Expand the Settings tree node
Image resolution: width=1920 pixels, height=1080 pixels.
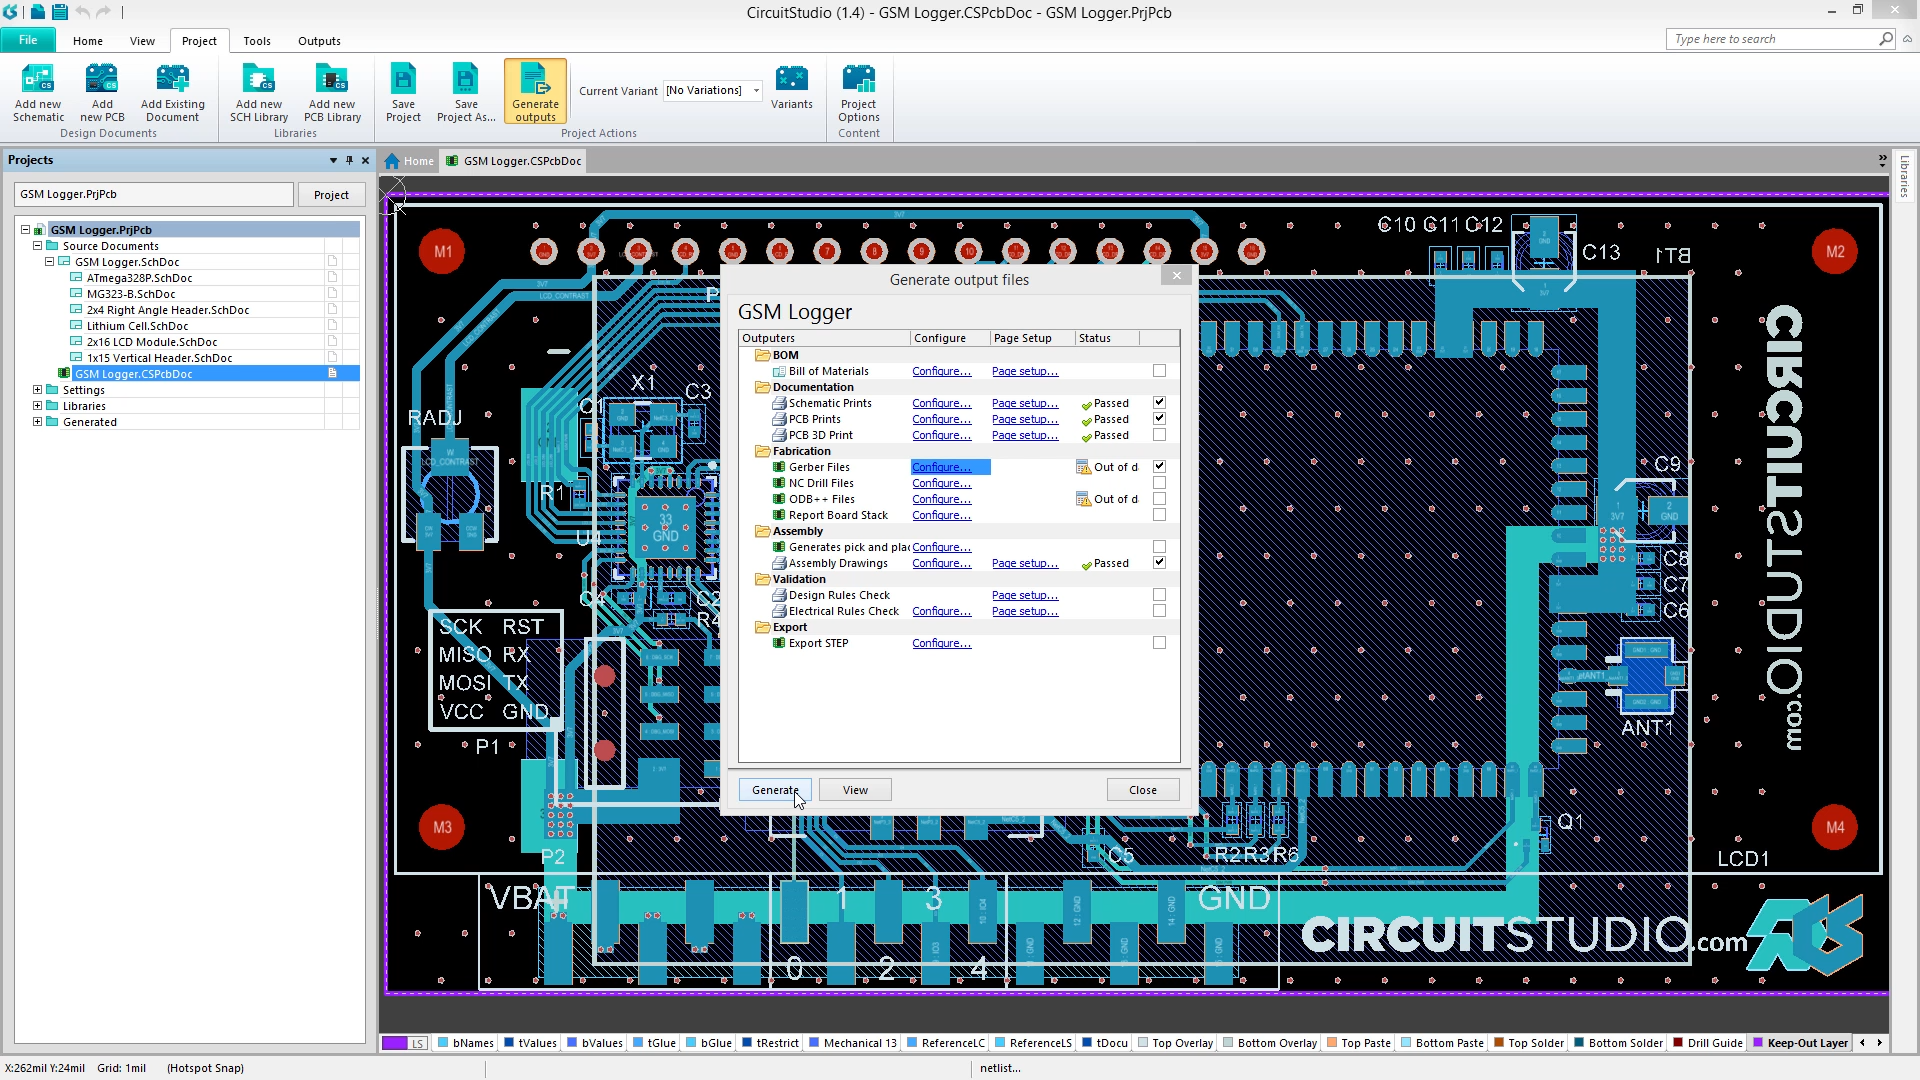[38, 390]
